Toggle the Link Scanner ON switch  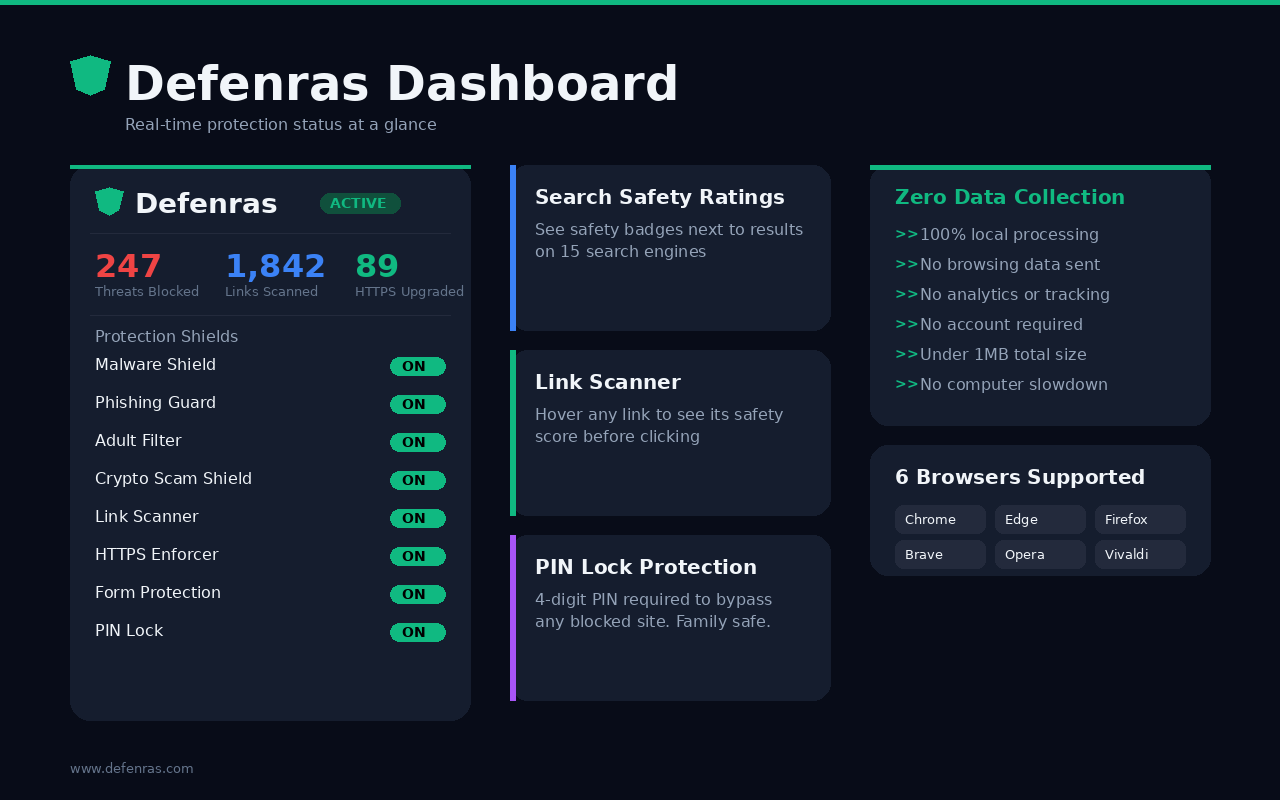tap(418, 518)
